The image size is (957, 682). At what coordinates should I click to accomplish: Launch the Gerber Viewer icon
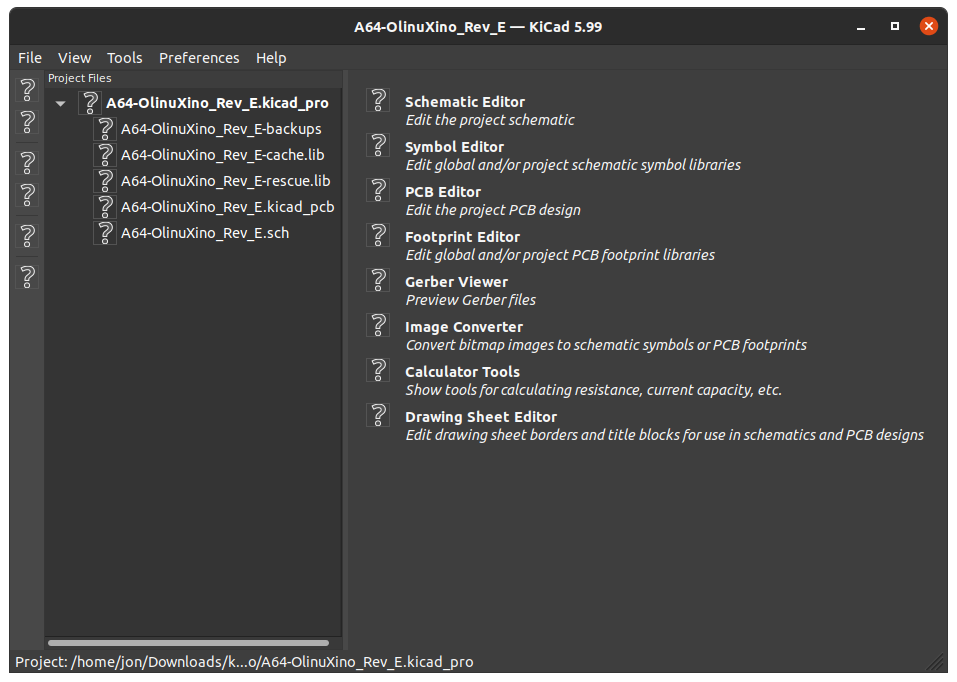379,280
